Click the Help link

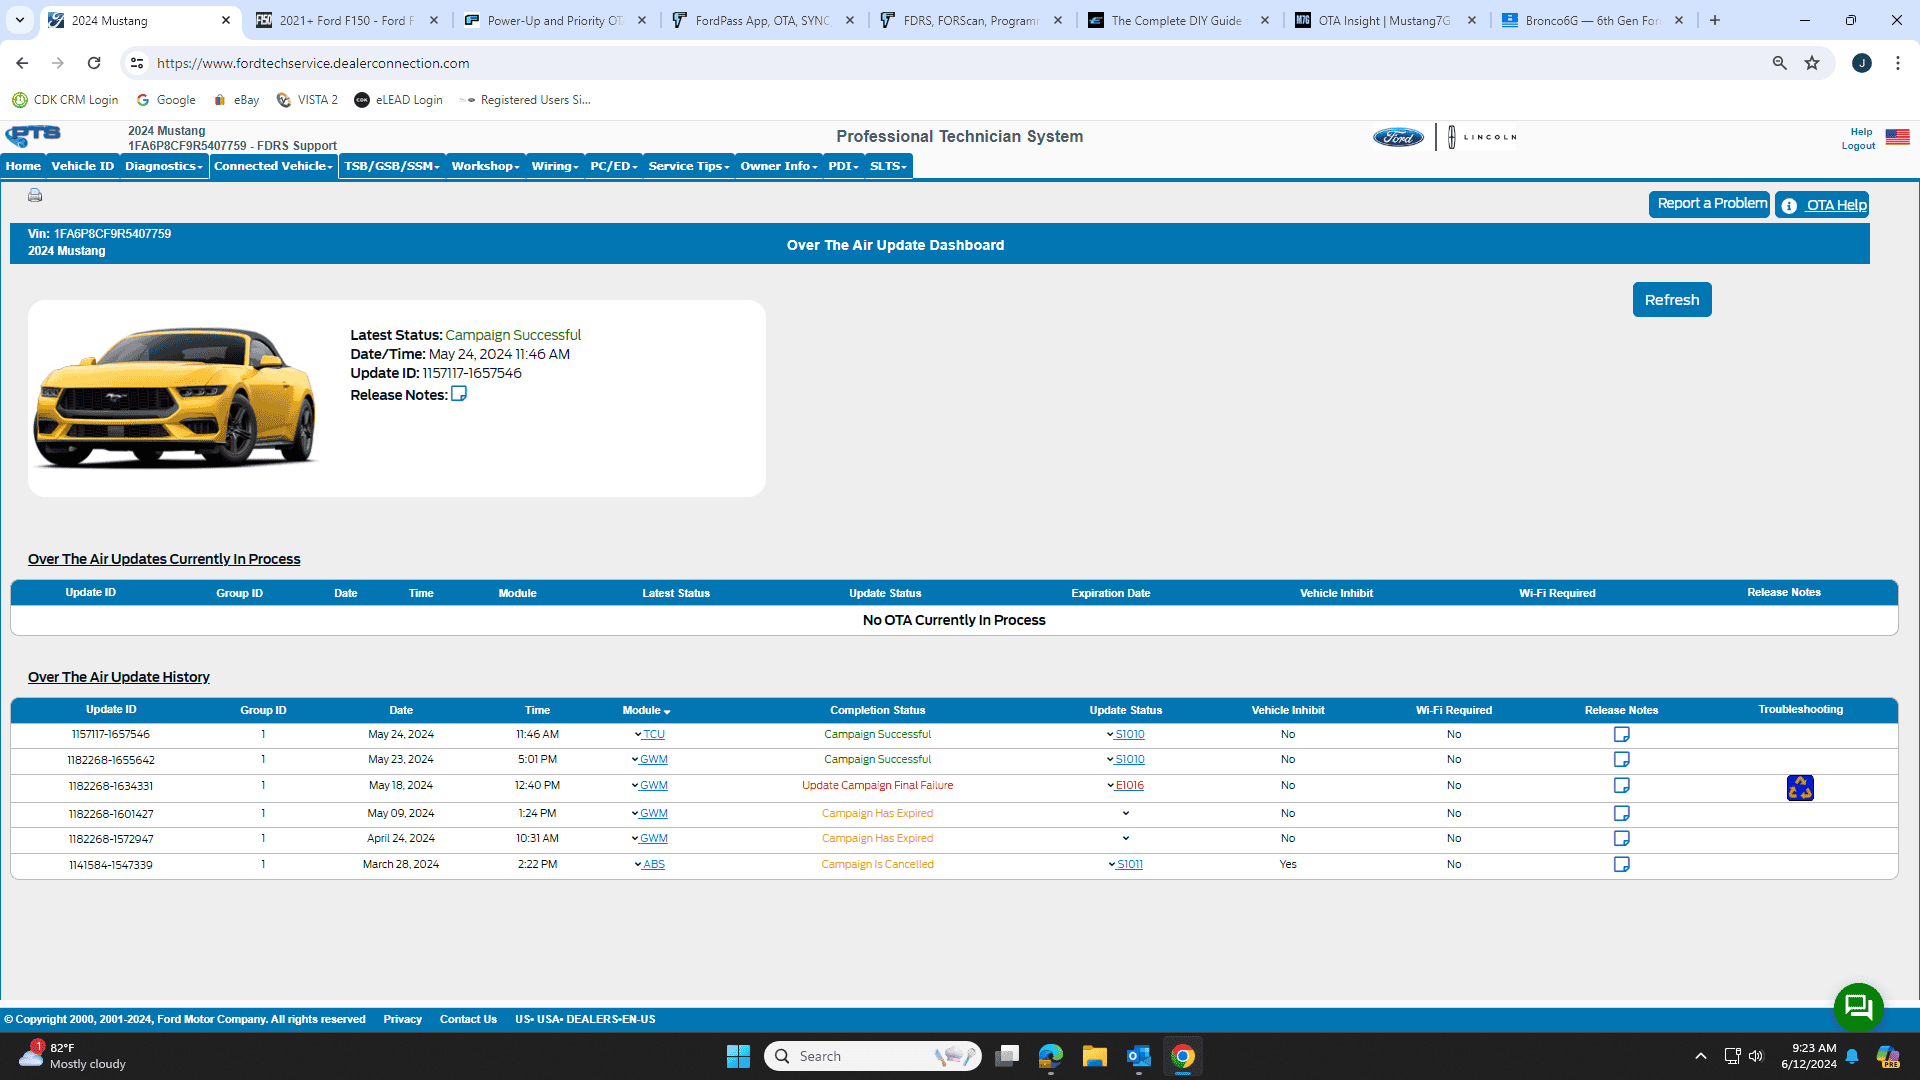pos(1861,132)
